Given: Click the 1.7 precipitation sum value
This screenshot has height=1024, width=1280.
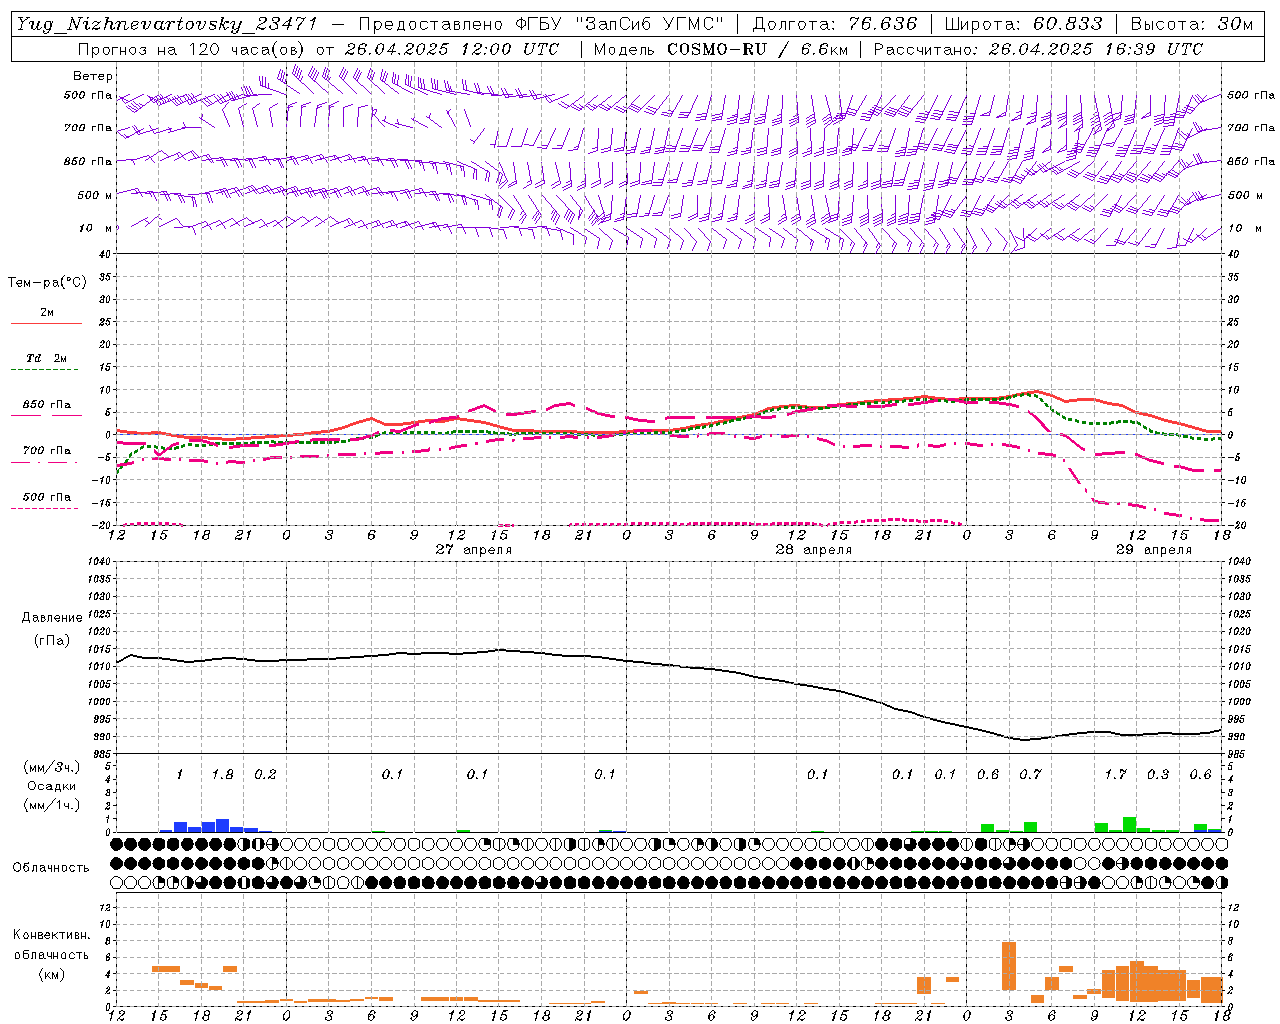Looking at the screenshot, I should click(x=1116, y=775).
